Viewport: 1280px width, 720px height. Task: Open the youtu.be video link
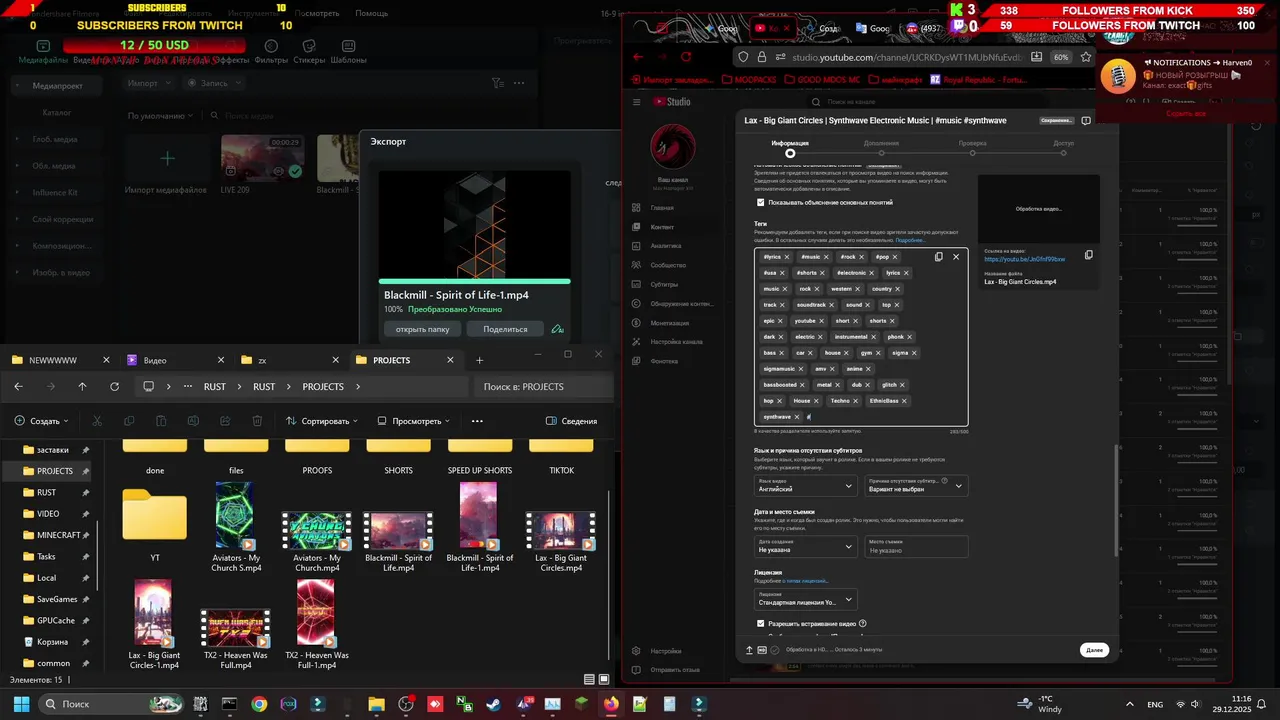[1024, 259]
